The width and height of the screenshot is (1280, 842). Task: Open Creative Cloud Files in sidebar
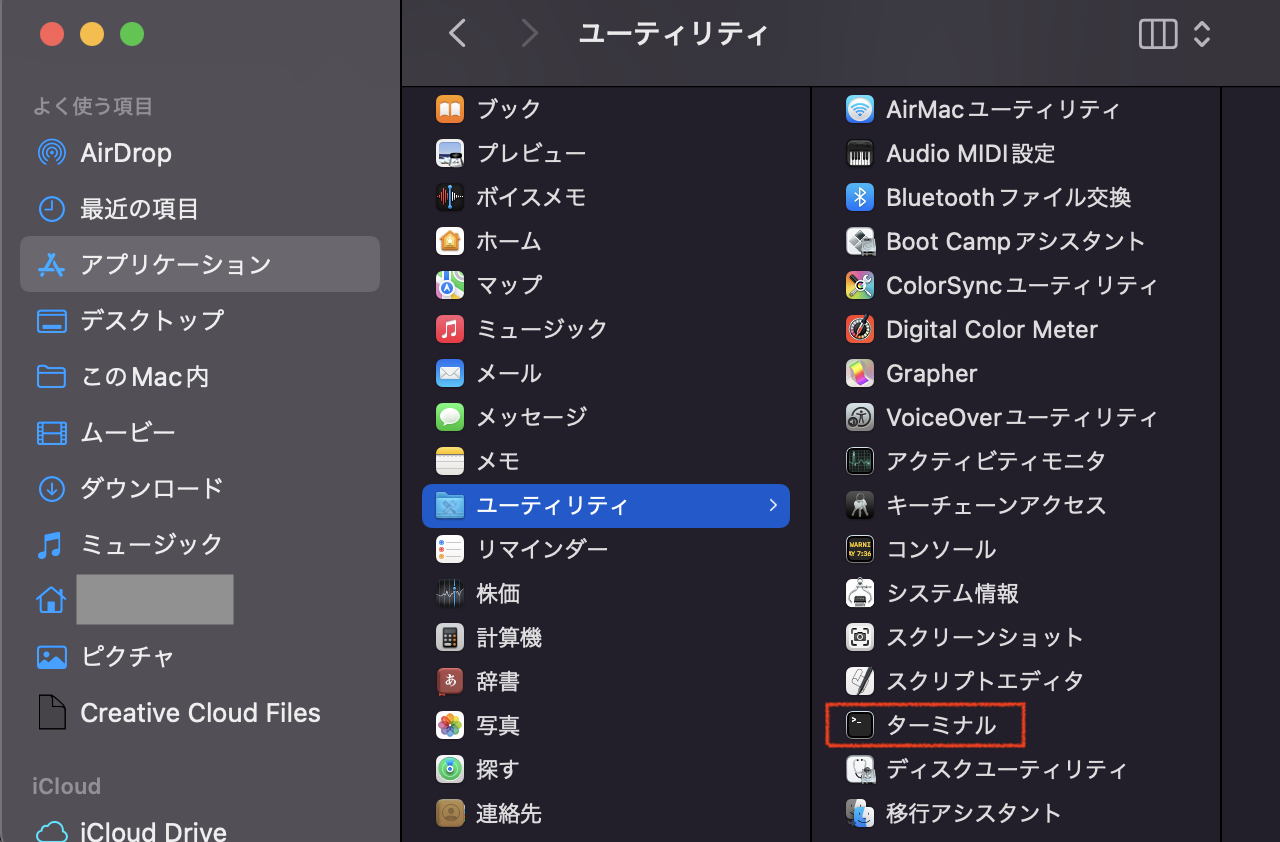pyautogui.click(x=200, y=713)
